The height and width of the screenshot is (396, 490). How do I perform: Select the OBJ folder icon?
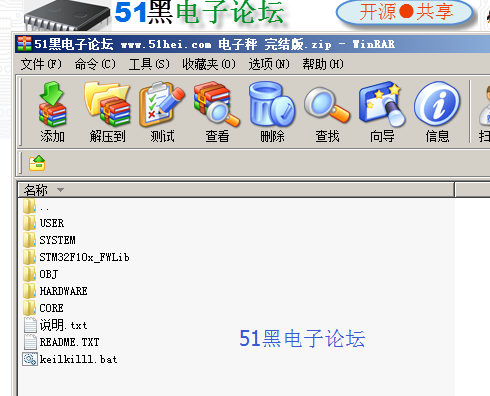click(x=29, y=274)
